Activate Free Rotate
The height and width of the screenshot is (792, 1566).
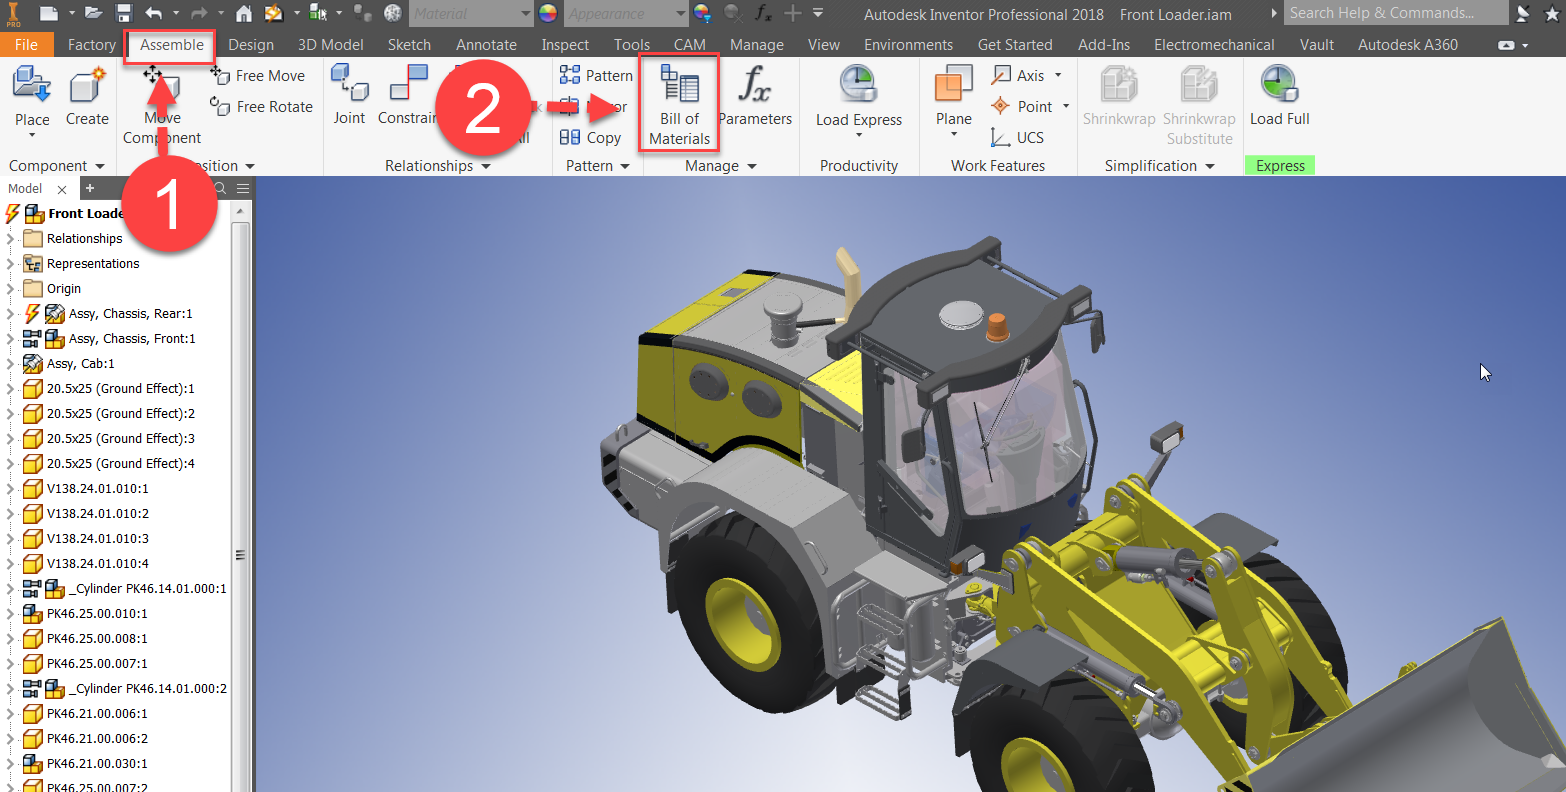click(x=260, y=106)
